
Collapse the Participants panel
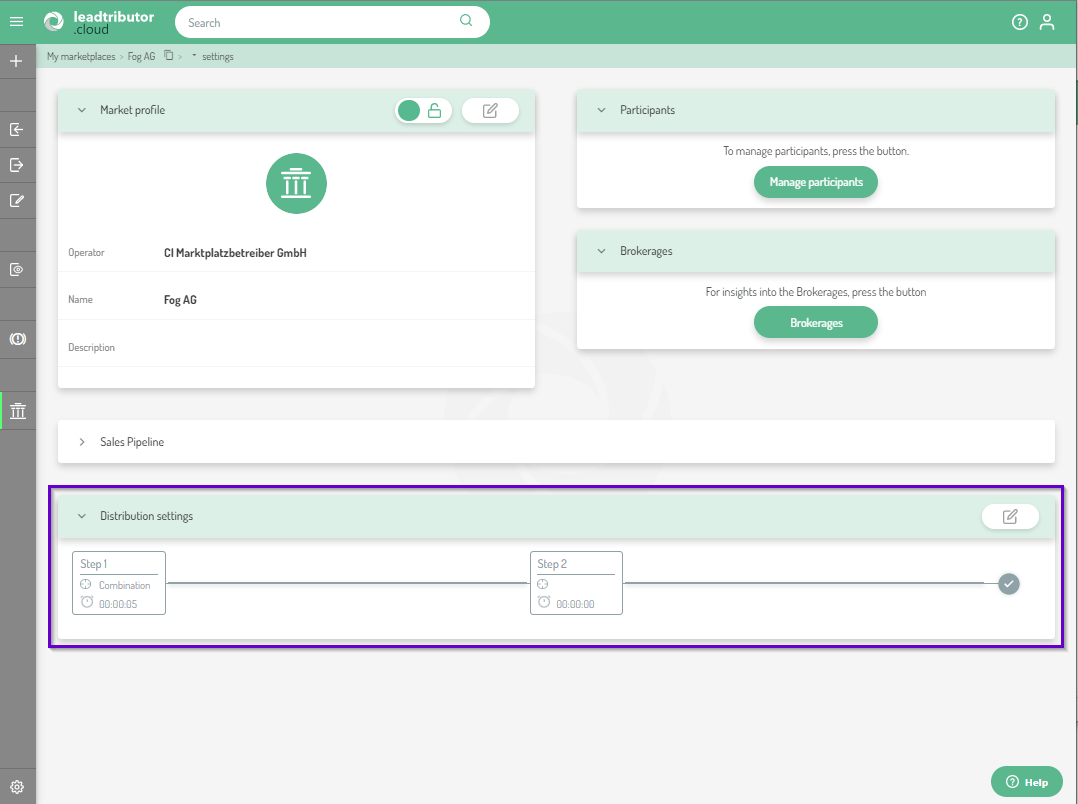click(601, 110)
